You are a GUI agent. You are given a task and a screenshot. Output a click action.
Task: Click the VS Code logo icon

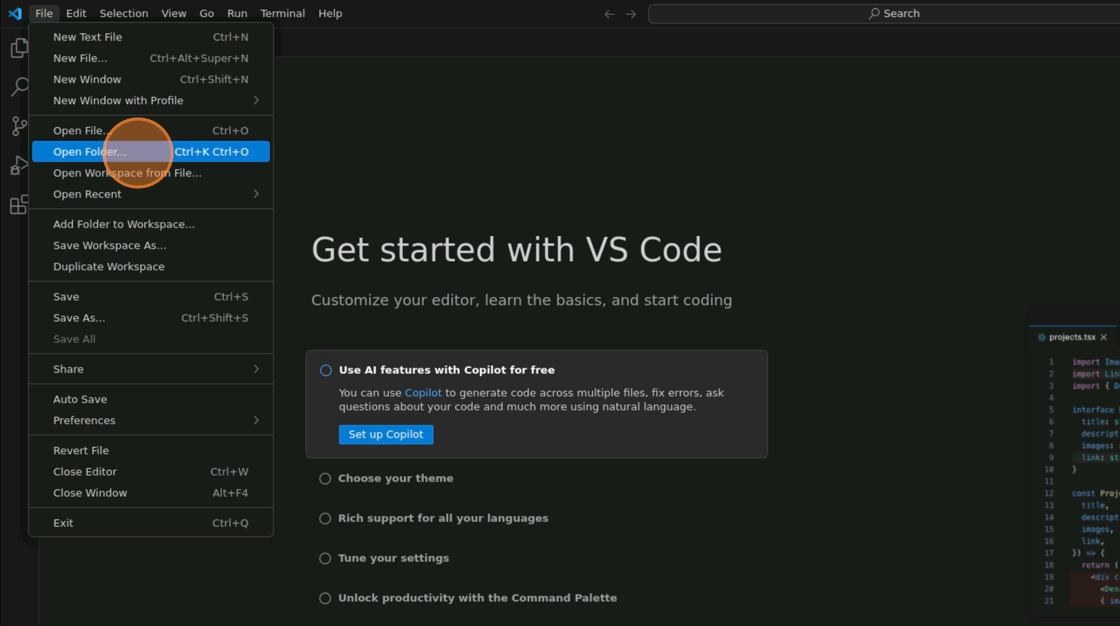click(15, 13)
